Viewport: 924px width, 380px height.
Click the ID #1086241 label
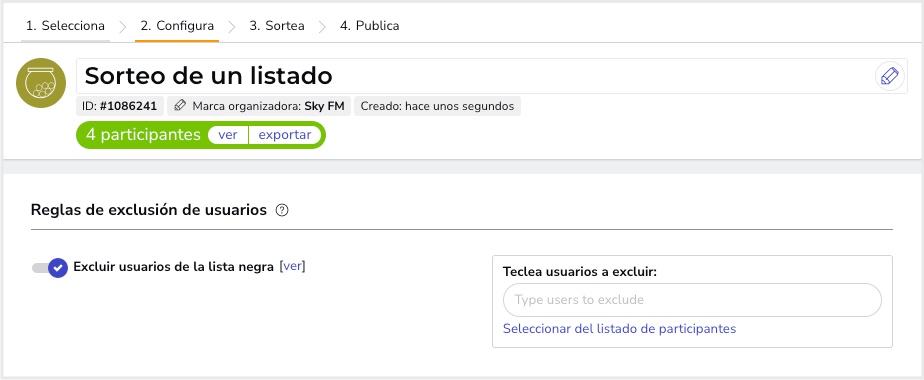point(120,106)
